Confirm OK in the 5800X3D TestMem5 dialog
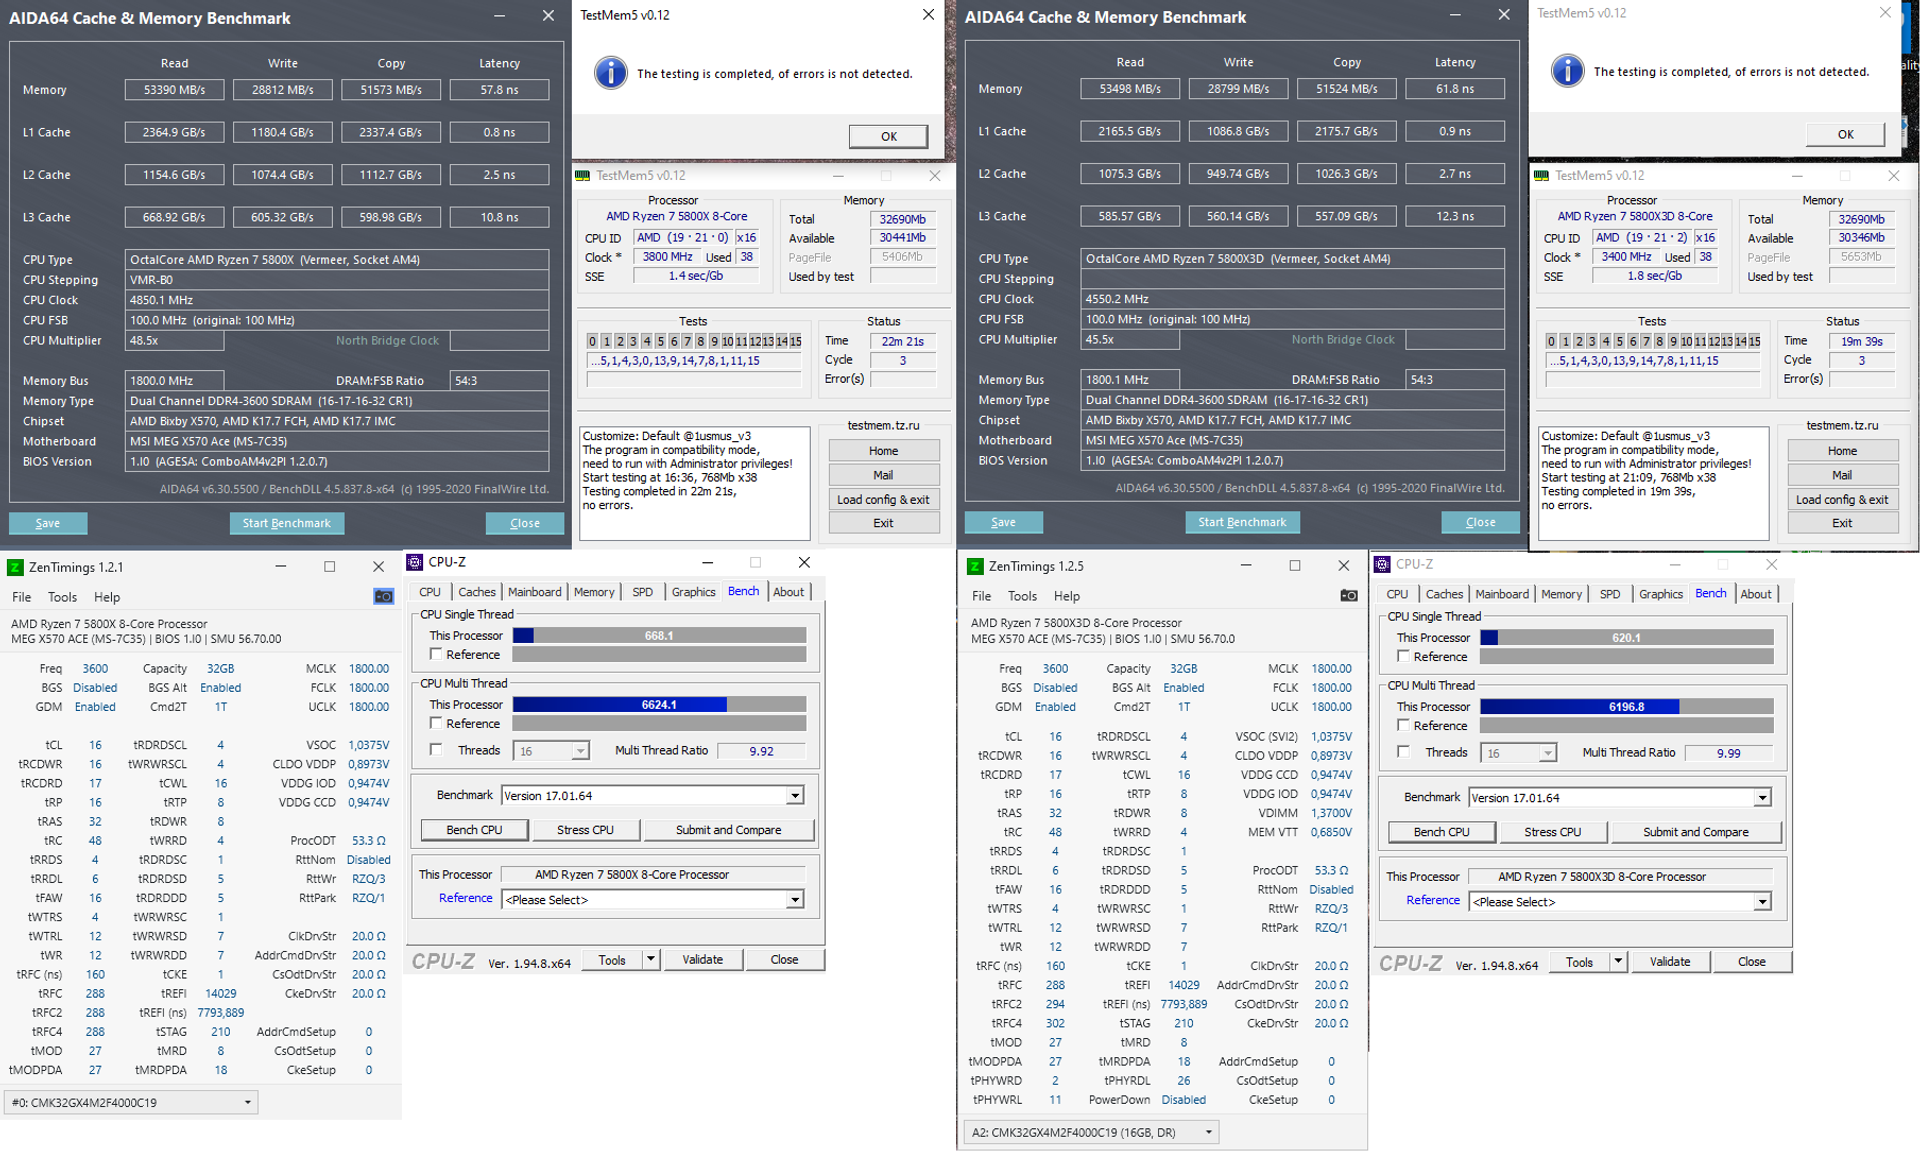Viewport: 1920px width, 1151px height. click(1845, 134)
